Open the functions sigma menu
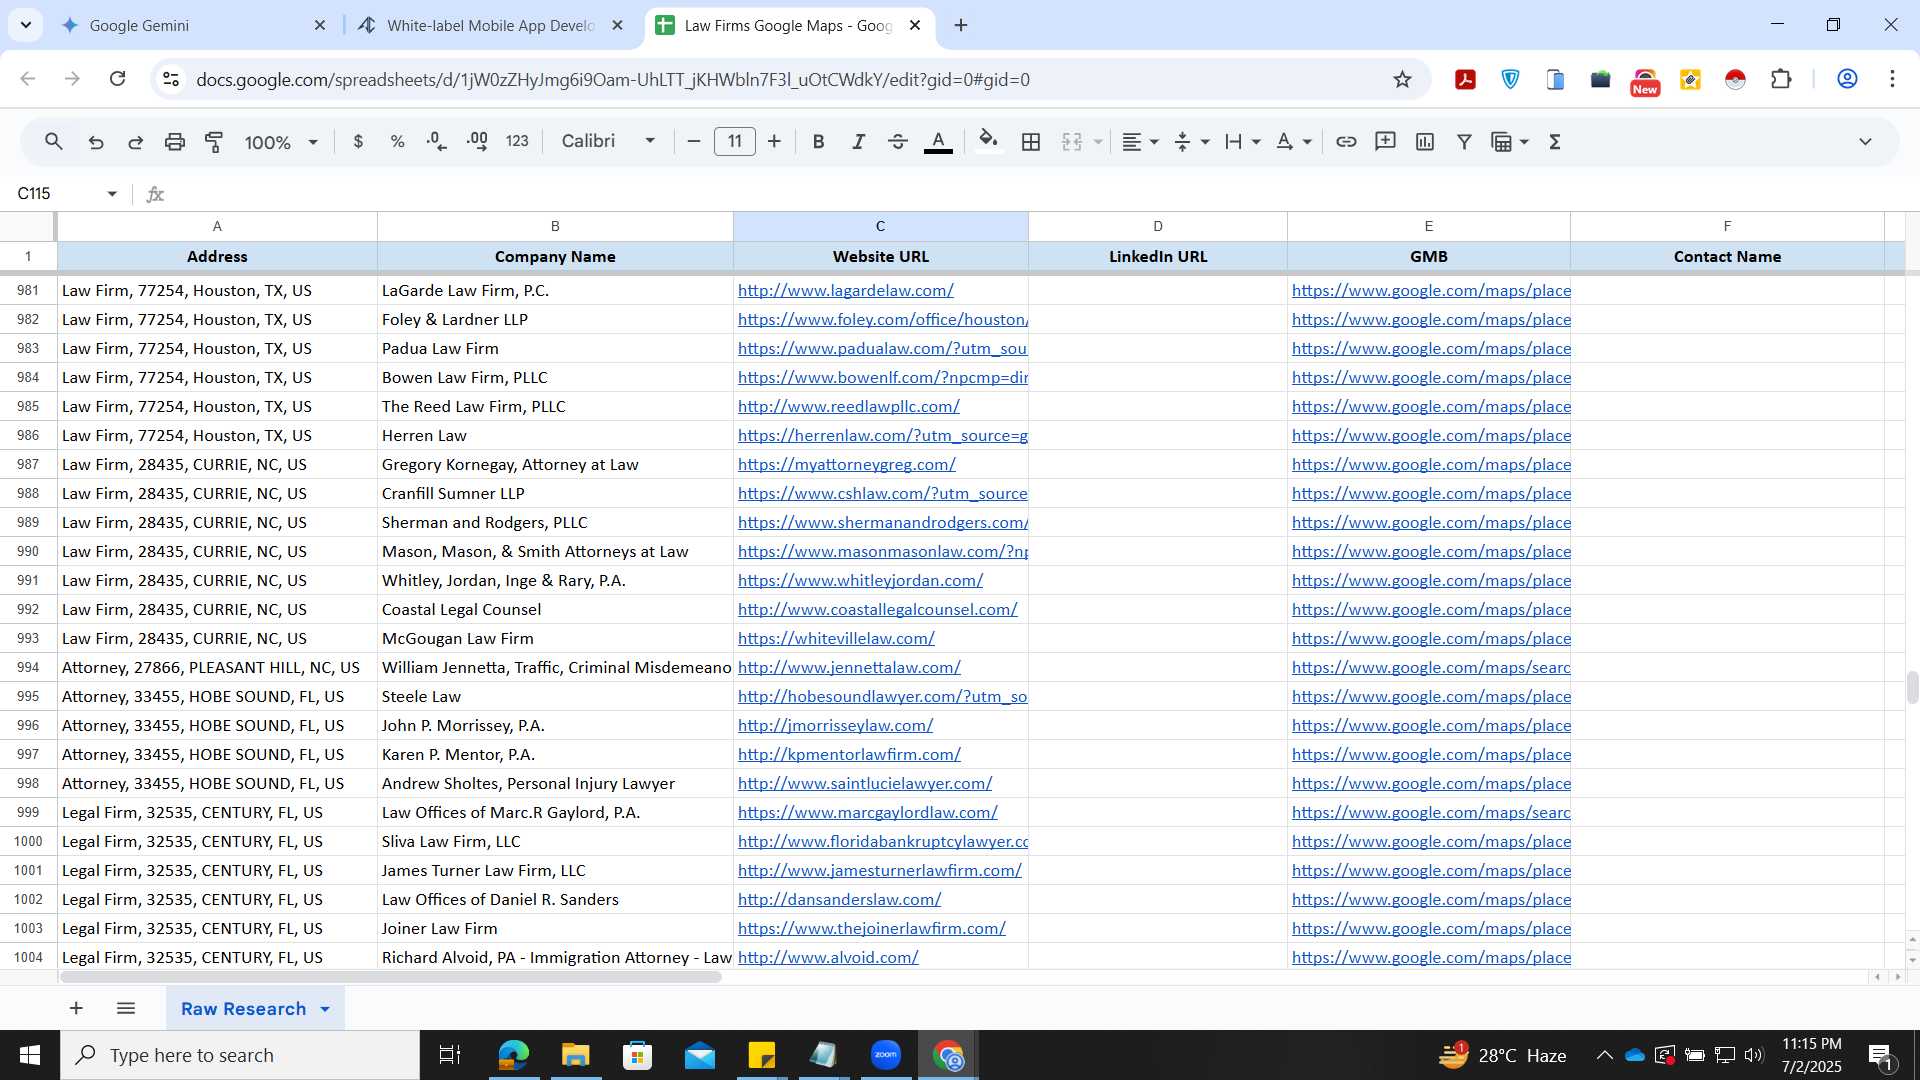The height and width of the screenshot is (1080, 1920). 1555,142
